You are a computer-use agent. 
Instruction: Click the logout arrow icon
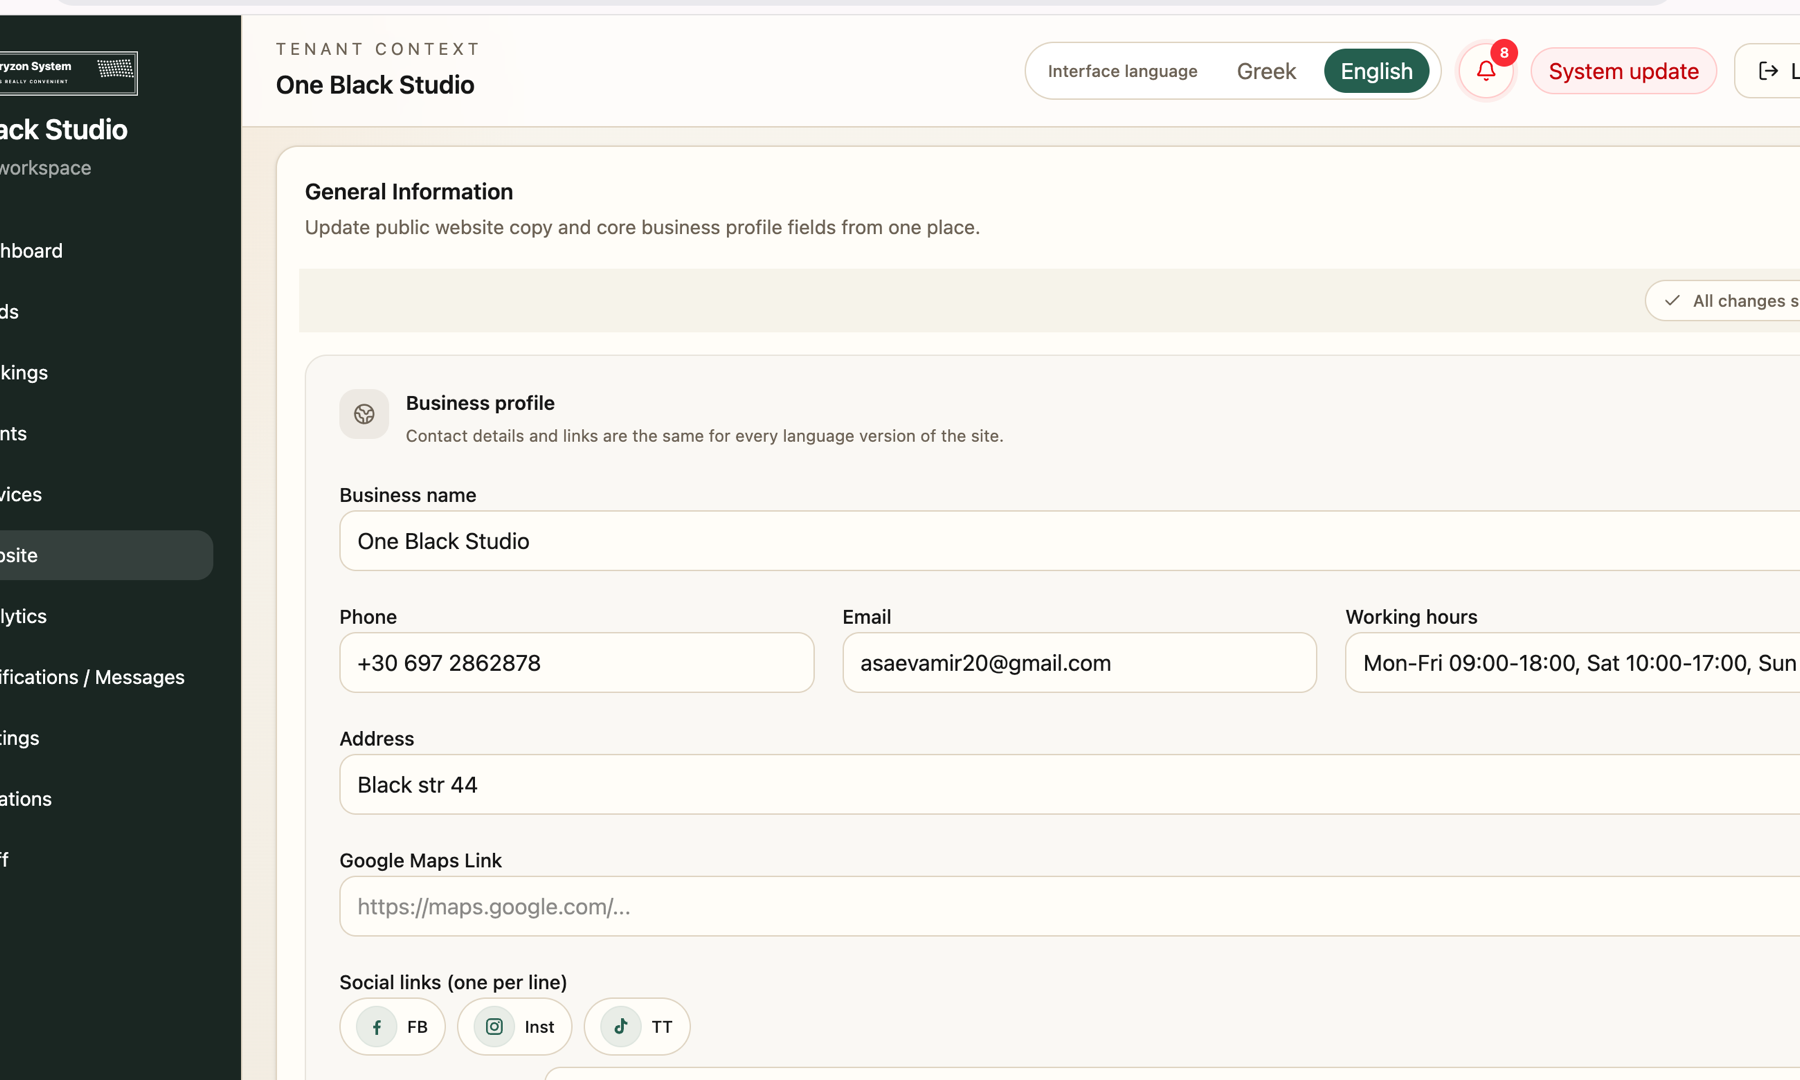point(1768,71)
